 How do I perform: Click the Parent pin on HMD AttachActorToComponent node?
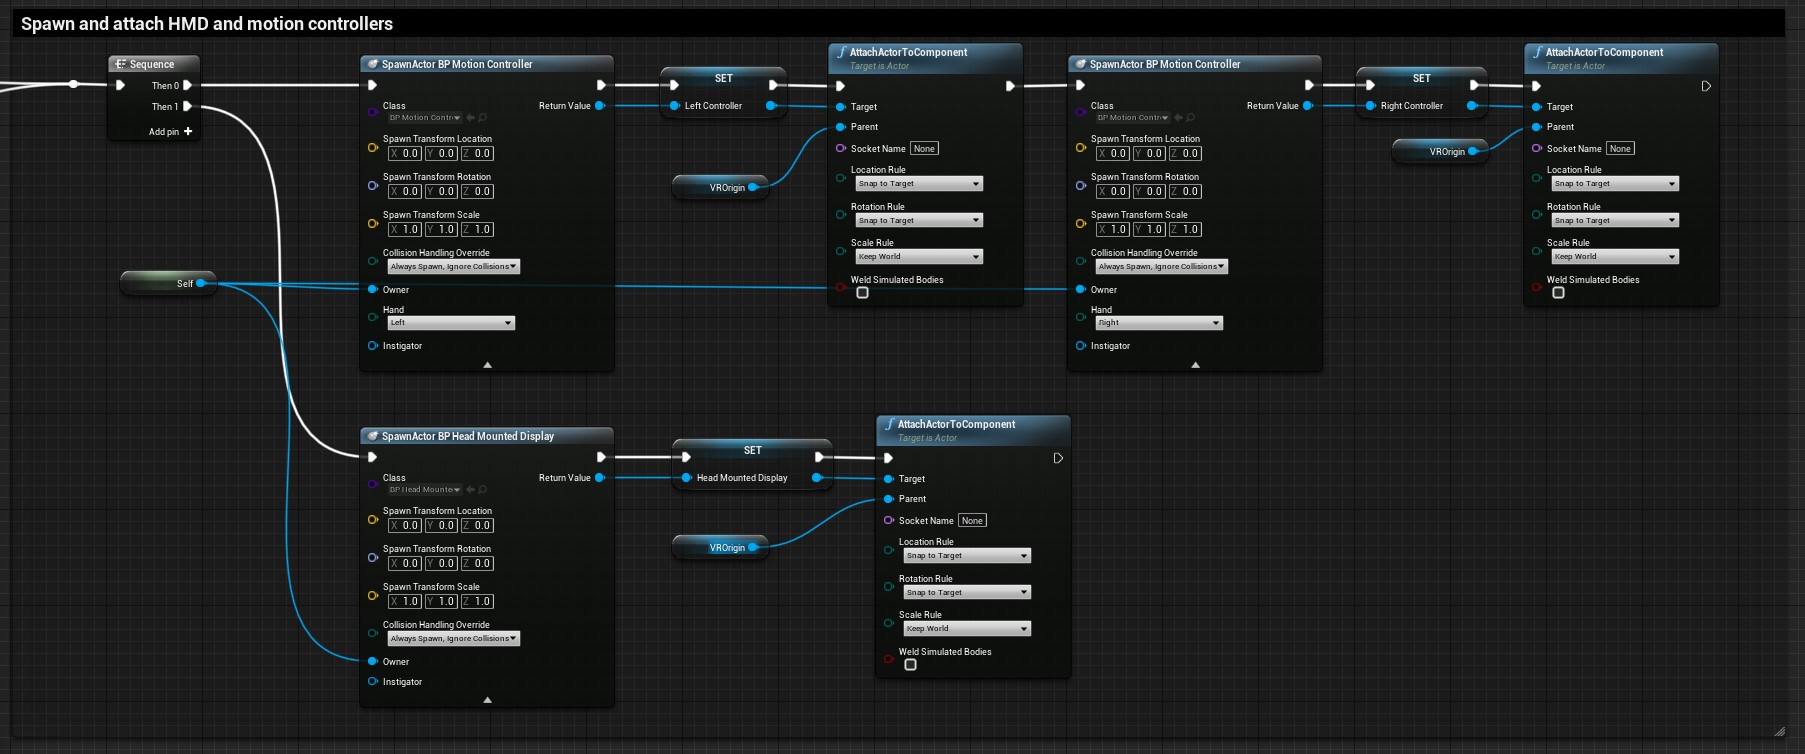point(889,499)
